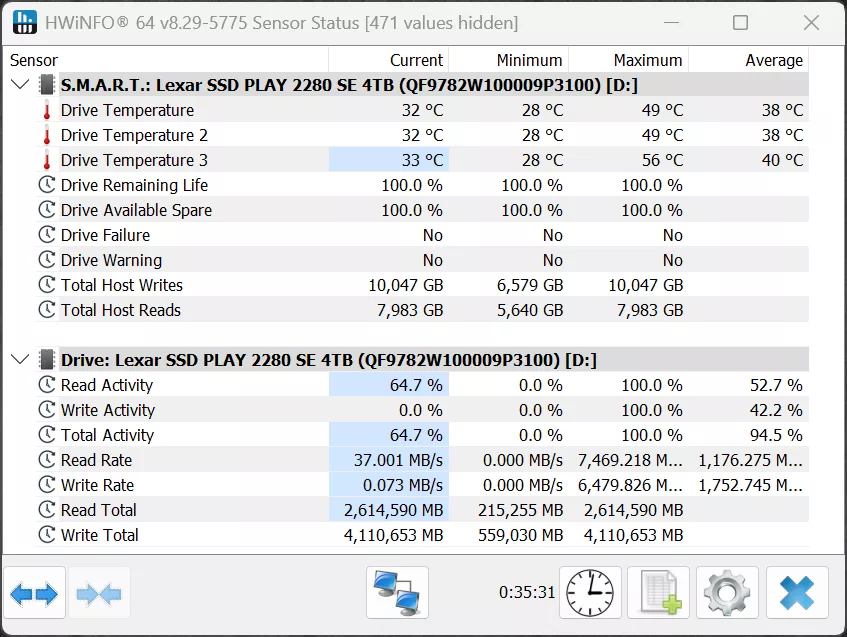This screenshot has height=637, width=847.
Task: Click the Write Rate label
Action: [x=97, y=485]
